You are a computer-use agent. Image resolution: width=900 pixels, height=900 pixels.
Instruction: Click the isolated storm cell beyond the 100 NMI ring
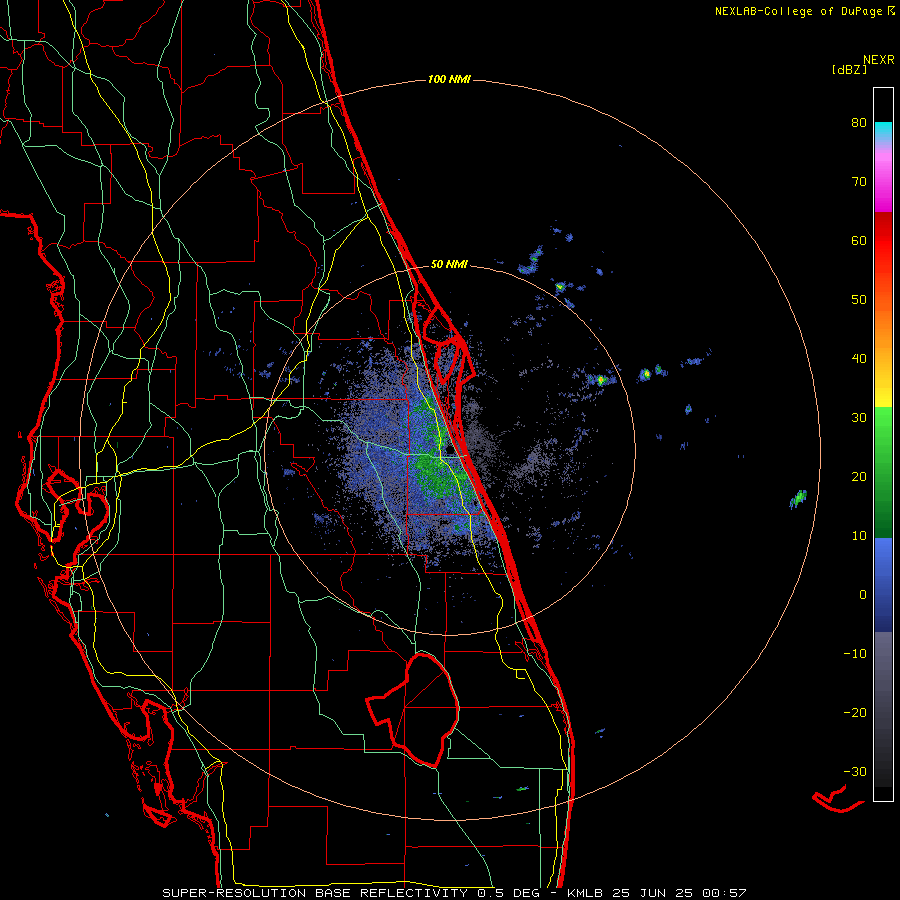[798, 499]
